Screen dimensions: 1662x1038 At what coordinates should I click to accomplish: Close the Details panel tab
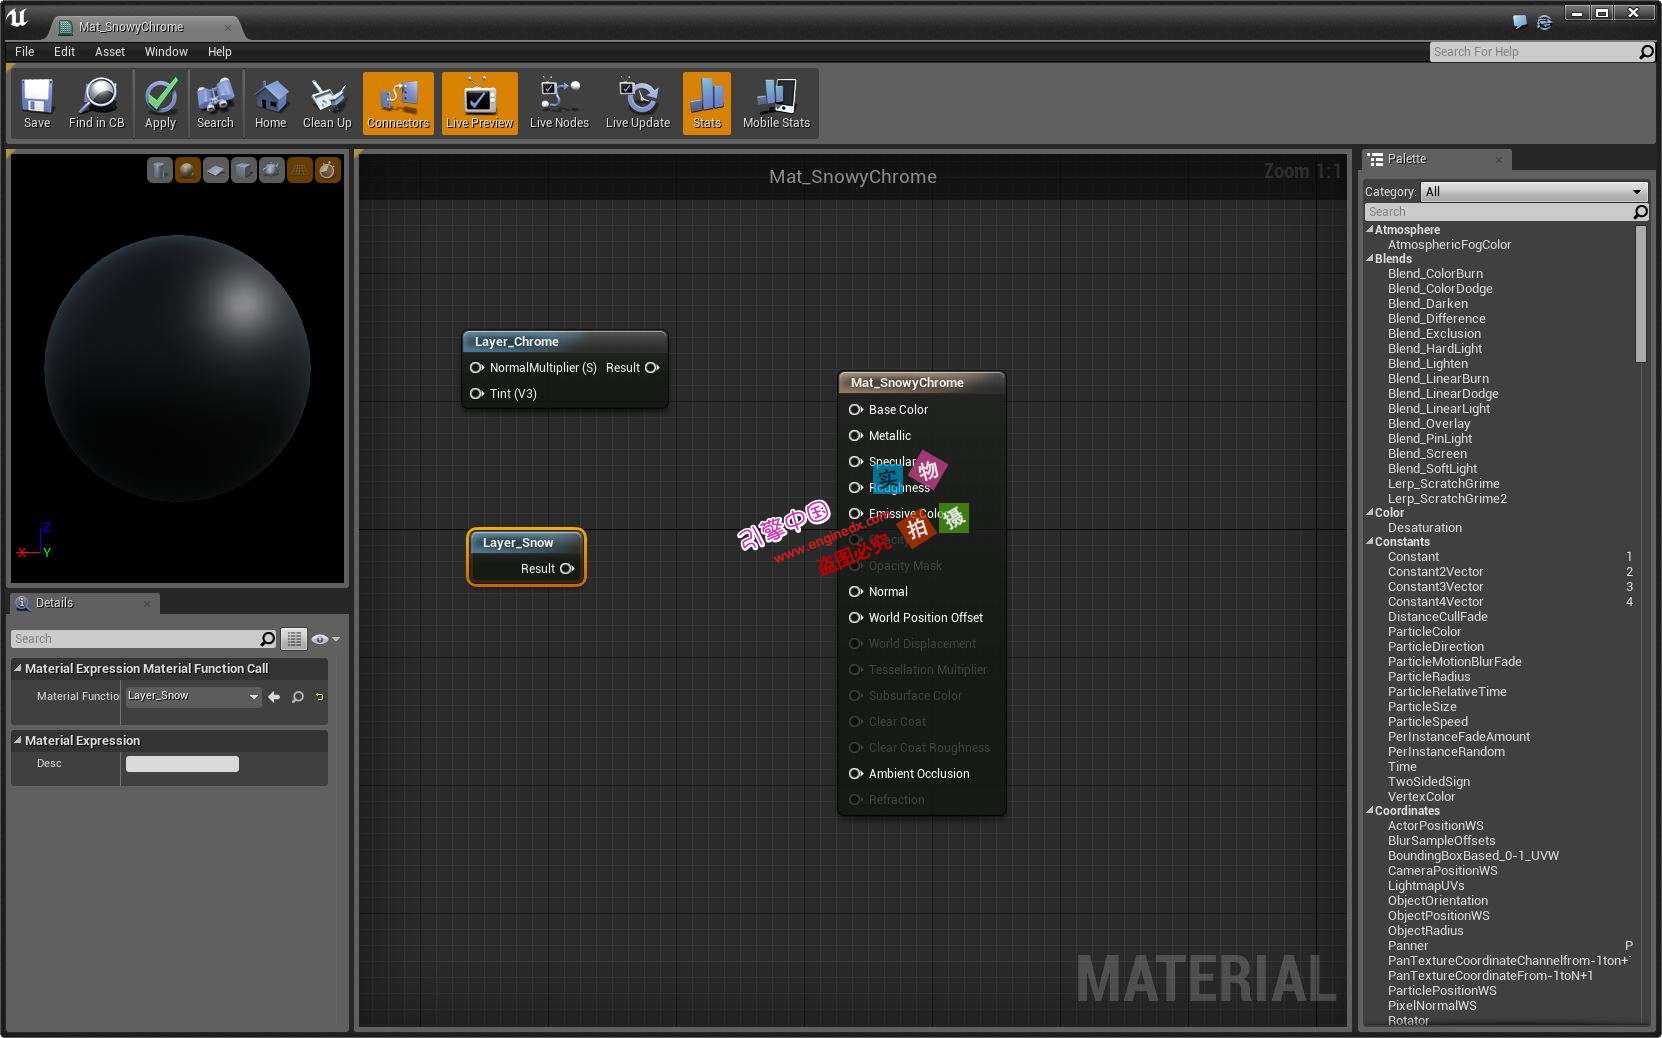coord(147,603)
